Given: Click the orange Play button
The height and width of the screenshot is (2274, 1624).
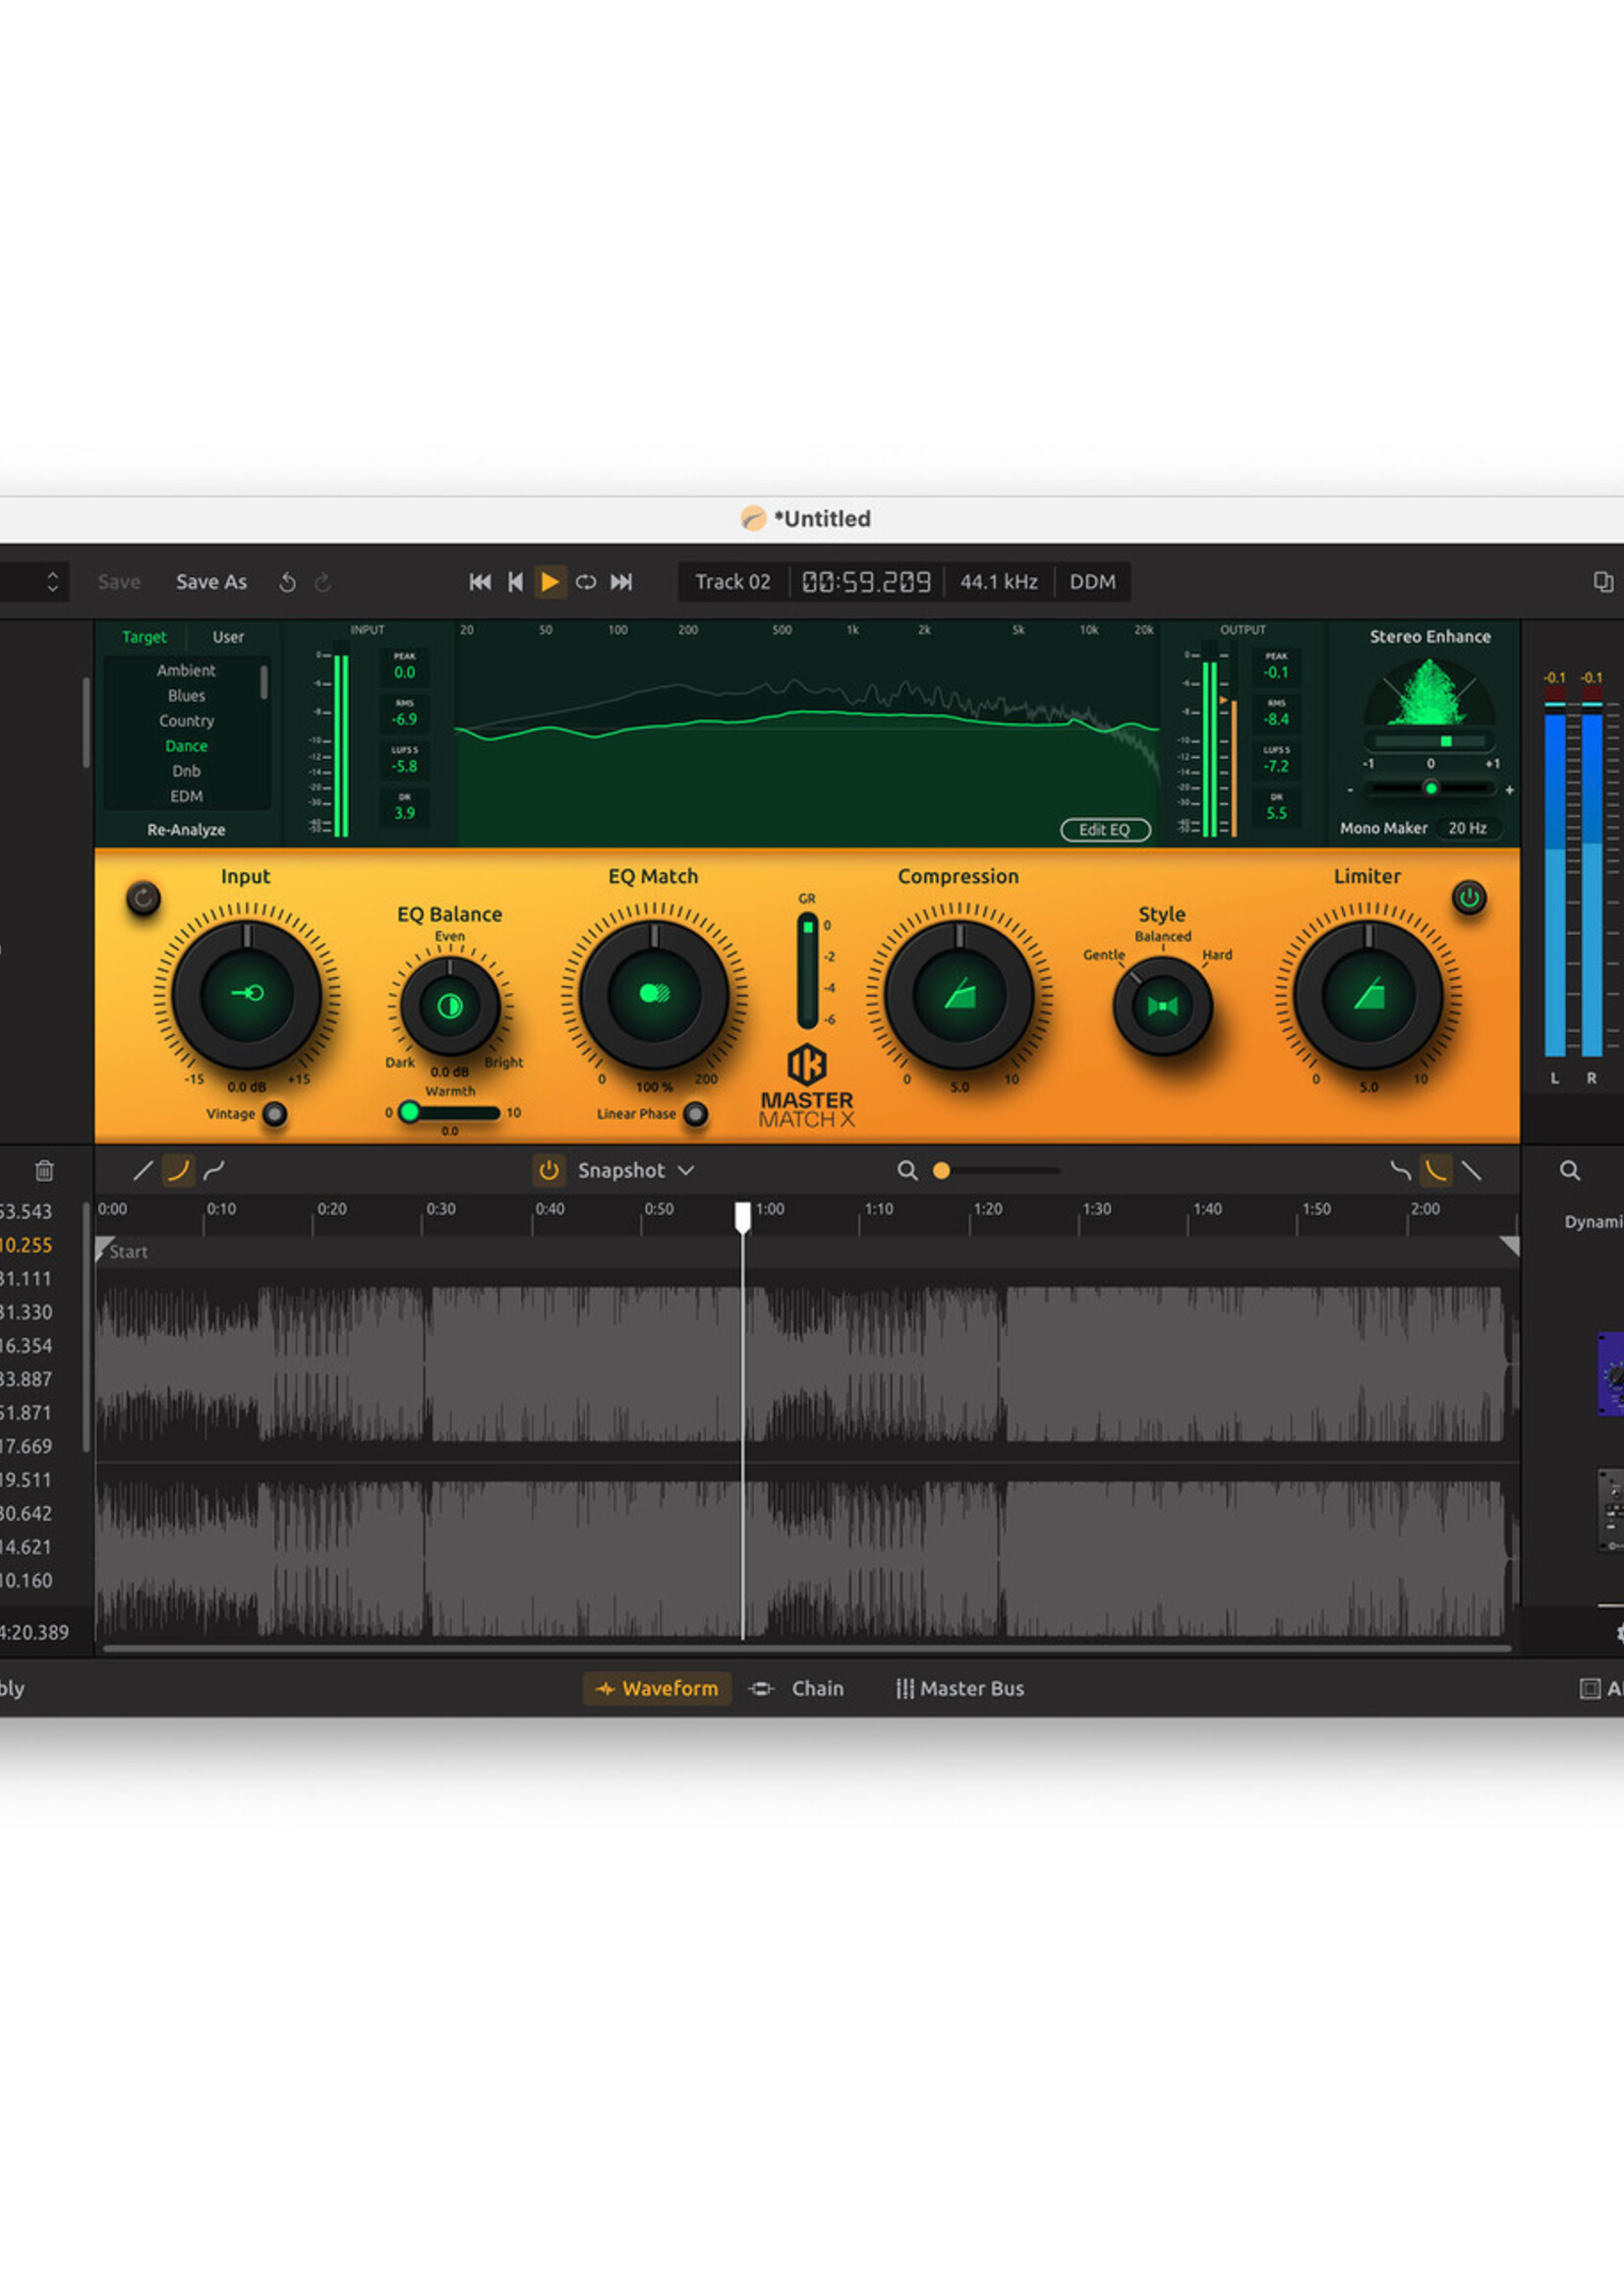Looking at the screenshot, I should (x=549, y=582).
